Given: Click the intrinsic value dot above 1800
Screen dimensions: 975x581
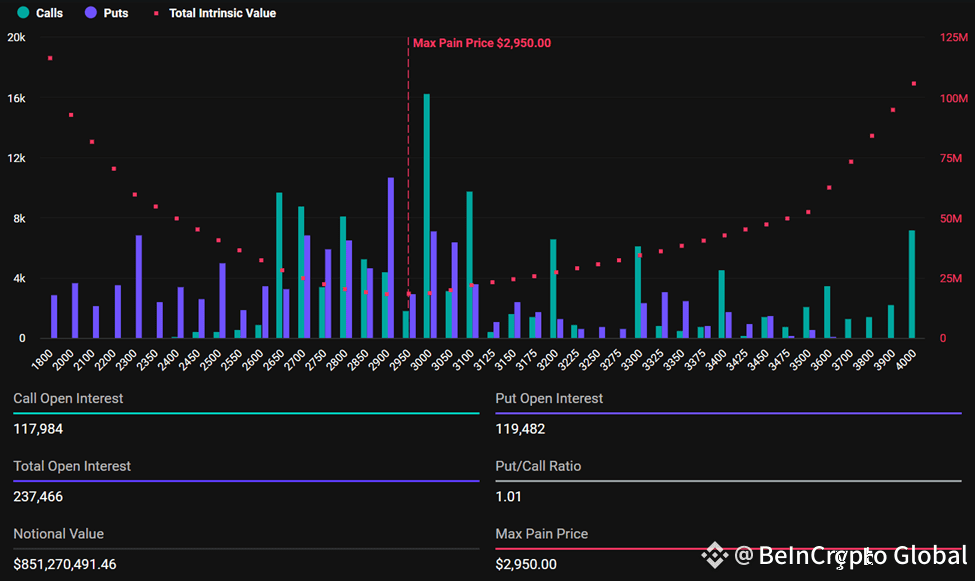Looking at the screenshot, I should tap(50, 58).
